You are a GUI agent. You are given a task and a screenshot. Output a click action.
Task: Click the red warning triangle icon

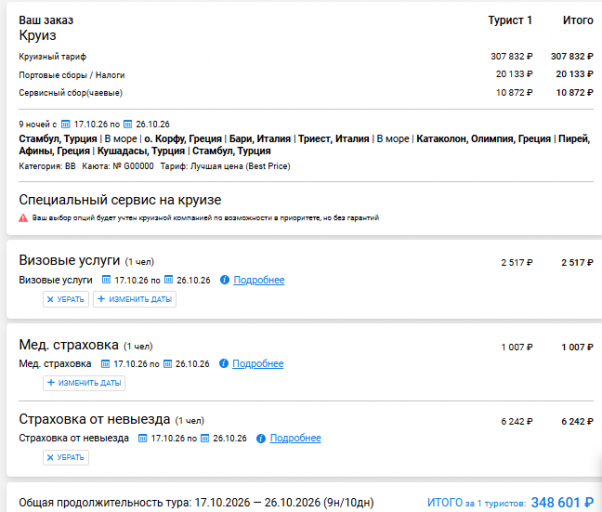click(23, 218)
